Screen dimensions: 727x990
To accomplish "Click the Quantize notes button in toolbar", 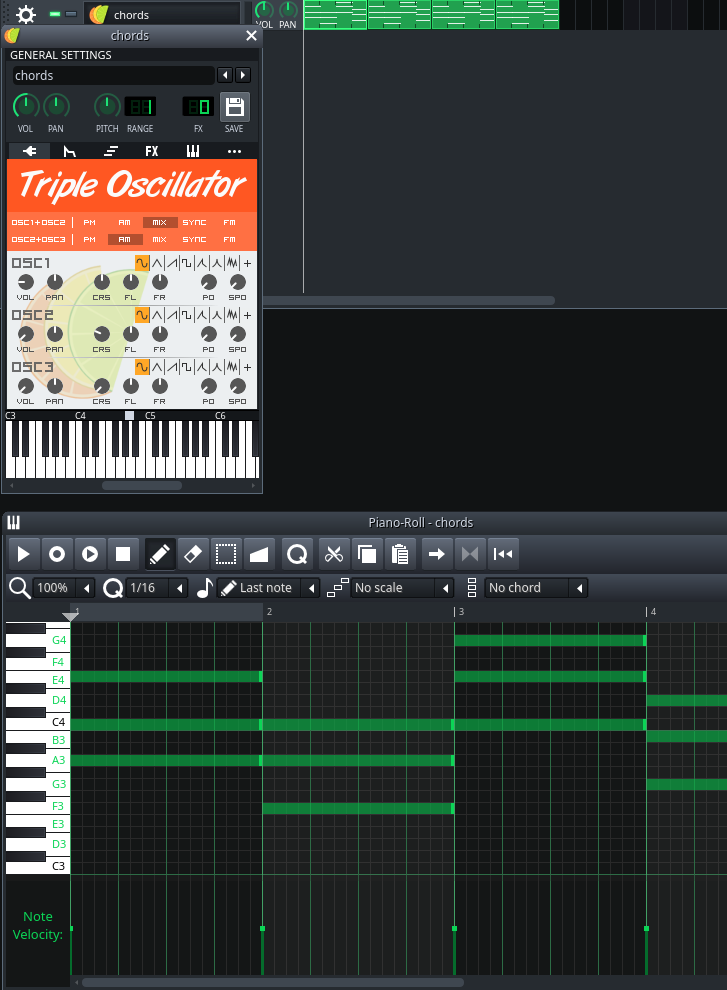I will point(297,554).
